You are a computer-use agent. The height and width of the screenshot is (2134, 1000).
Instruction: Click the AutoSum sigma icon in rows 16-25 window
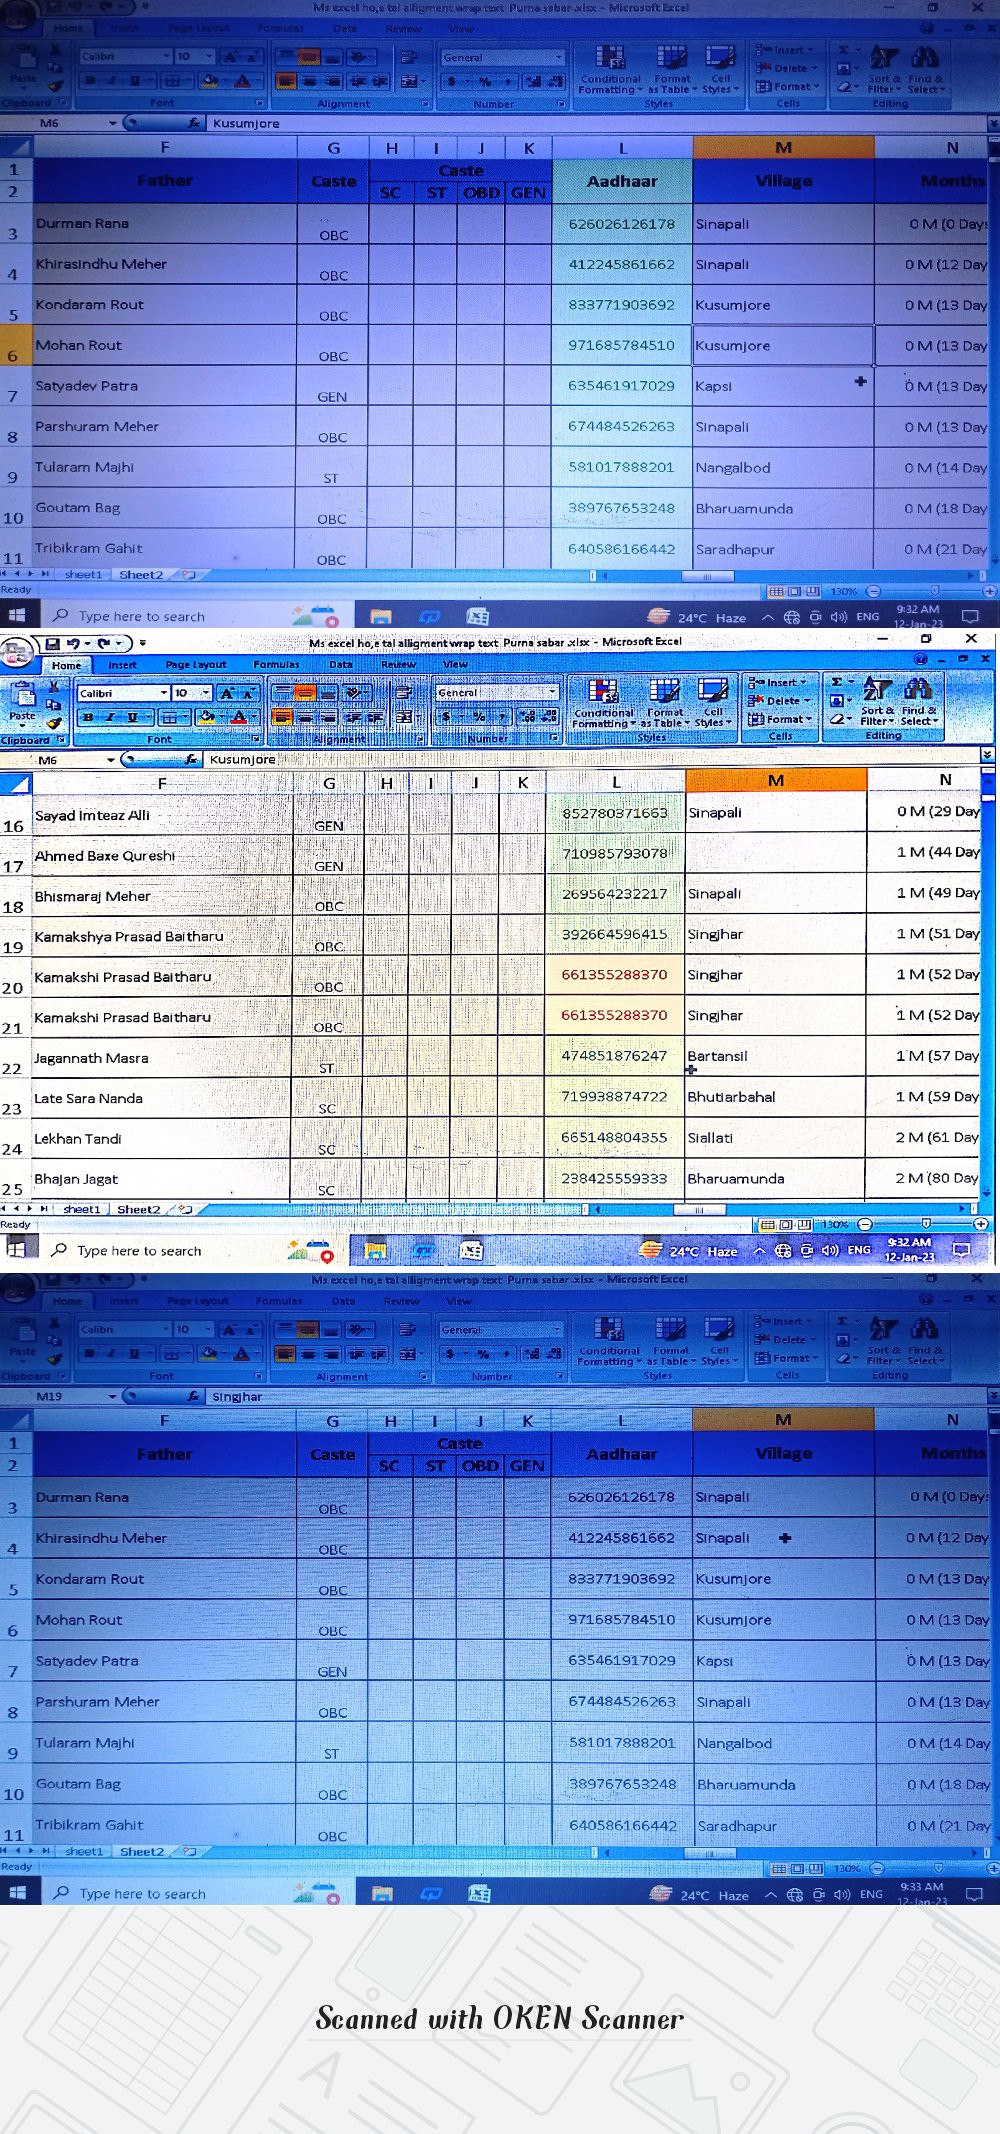[x=837, y=681]
